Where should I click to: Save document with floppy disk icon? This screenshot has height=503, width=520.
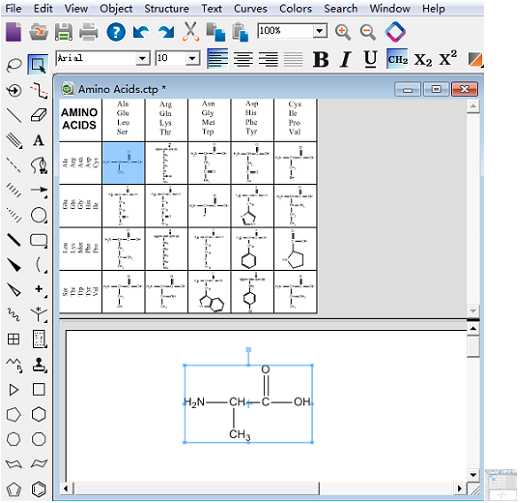pyautogui.click(x=63, y=32)
